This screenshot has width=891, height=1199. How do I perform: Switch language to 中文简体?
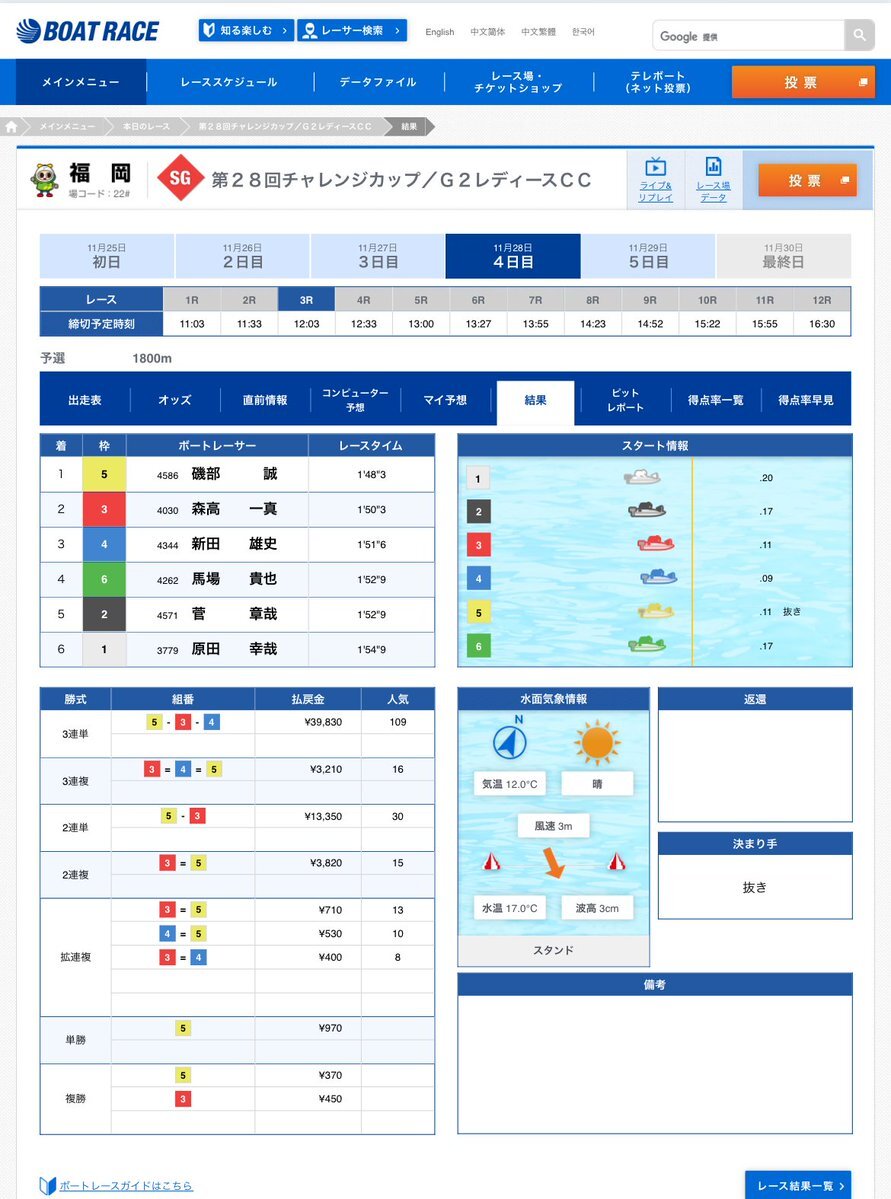[x=487, y=32]
